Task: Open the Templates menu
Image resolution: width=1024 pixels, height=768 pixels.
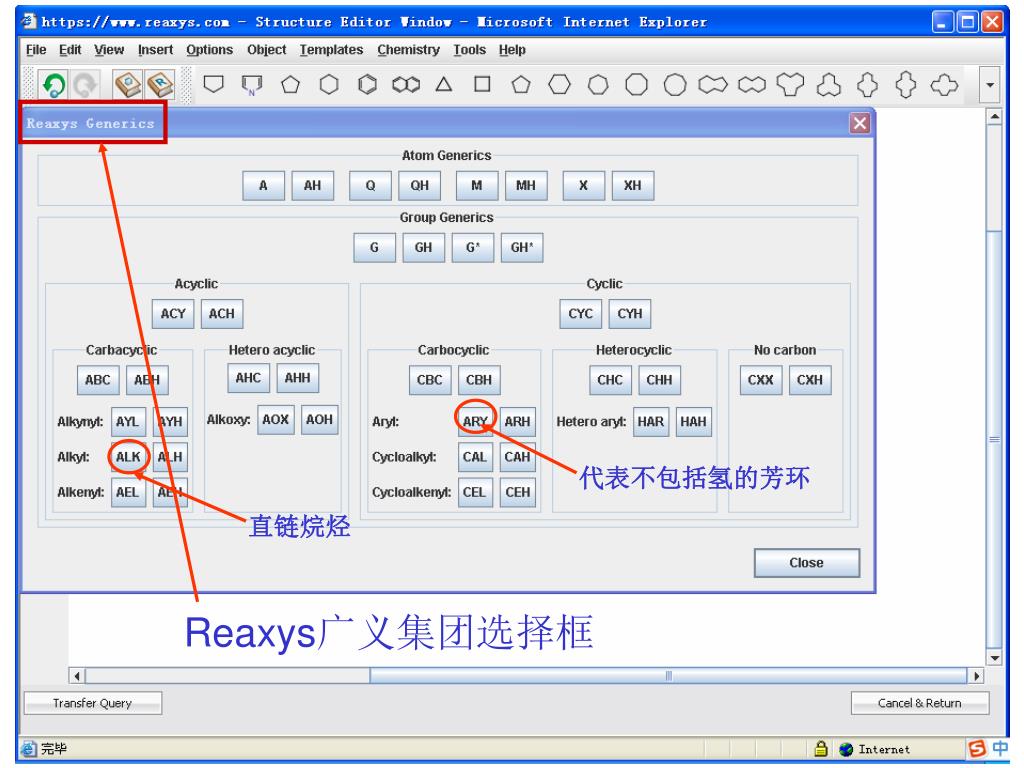Action: [331, 50]
